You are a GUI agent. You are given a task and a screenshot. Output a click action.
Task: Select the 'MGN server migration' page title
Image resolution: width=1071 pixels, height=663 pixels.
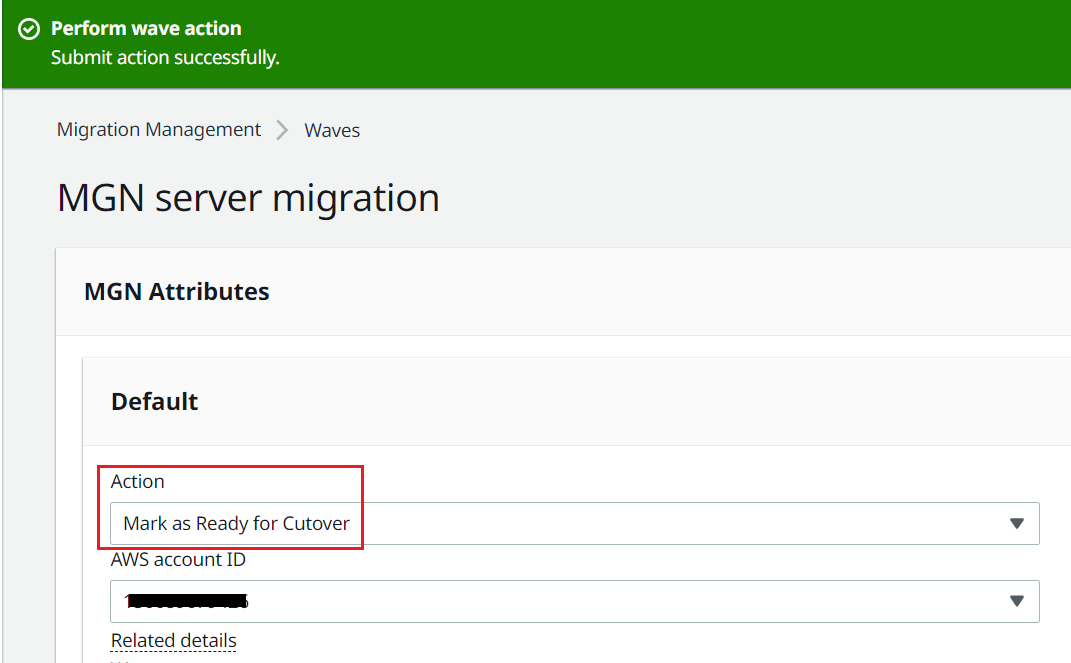248,198
